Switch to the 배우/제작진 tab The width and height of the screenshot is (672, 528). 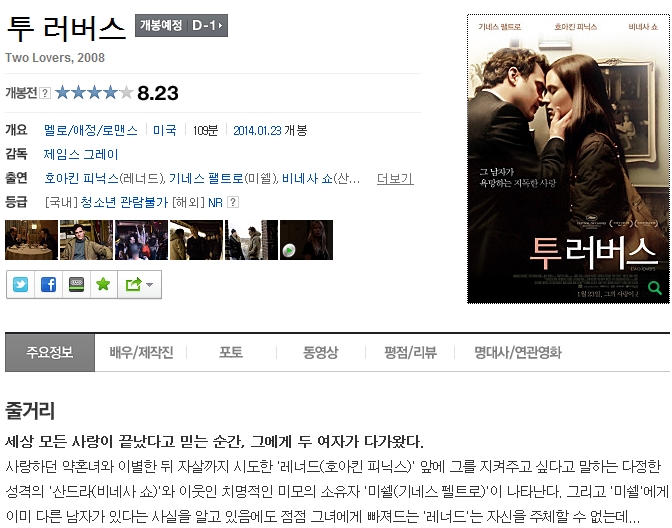pyautogui.click(x=141, y=353)
